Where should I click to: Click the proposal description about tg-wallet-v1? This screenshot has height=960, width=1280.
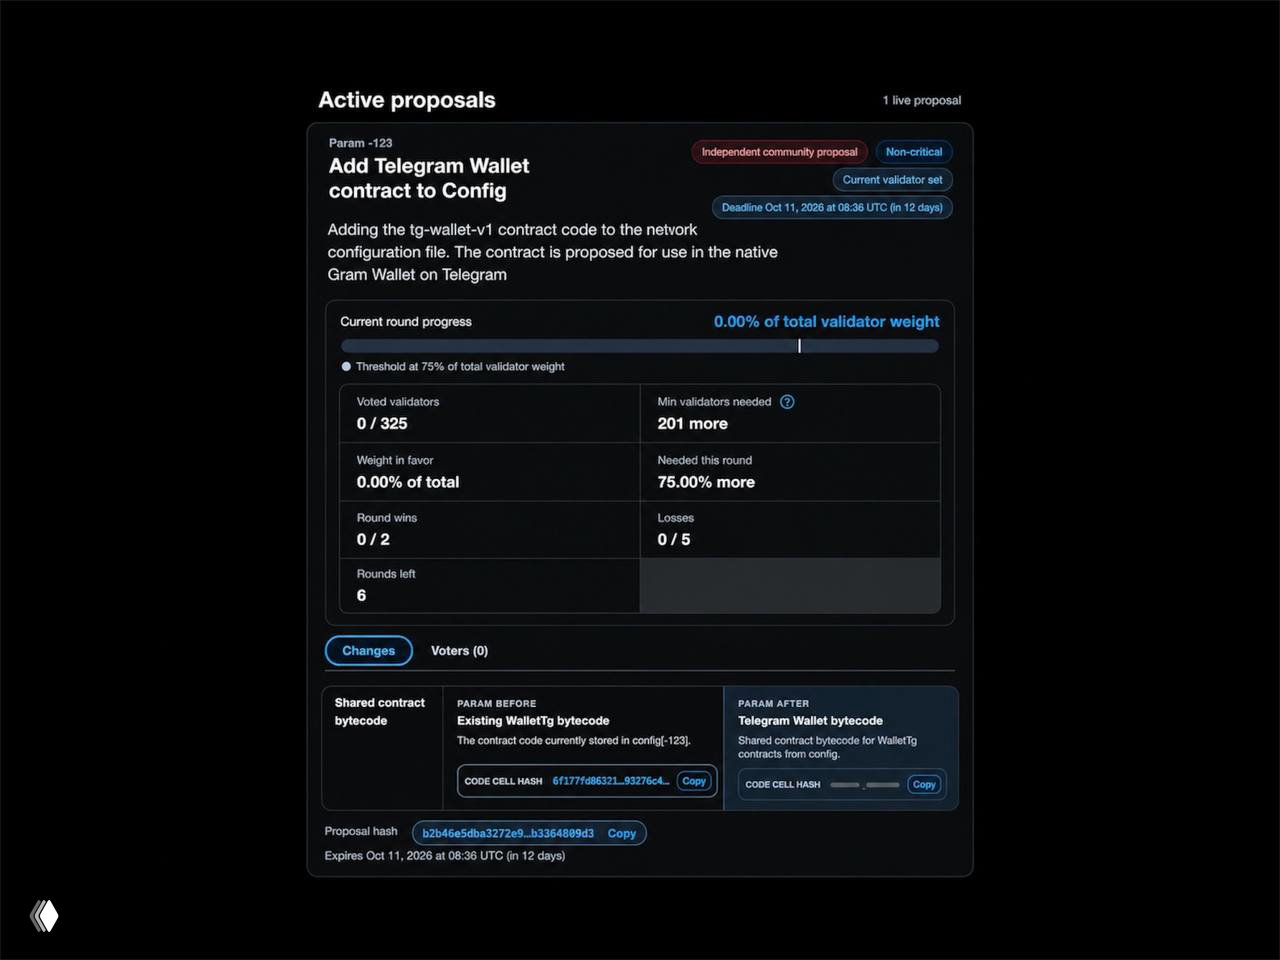click(553, 252)
